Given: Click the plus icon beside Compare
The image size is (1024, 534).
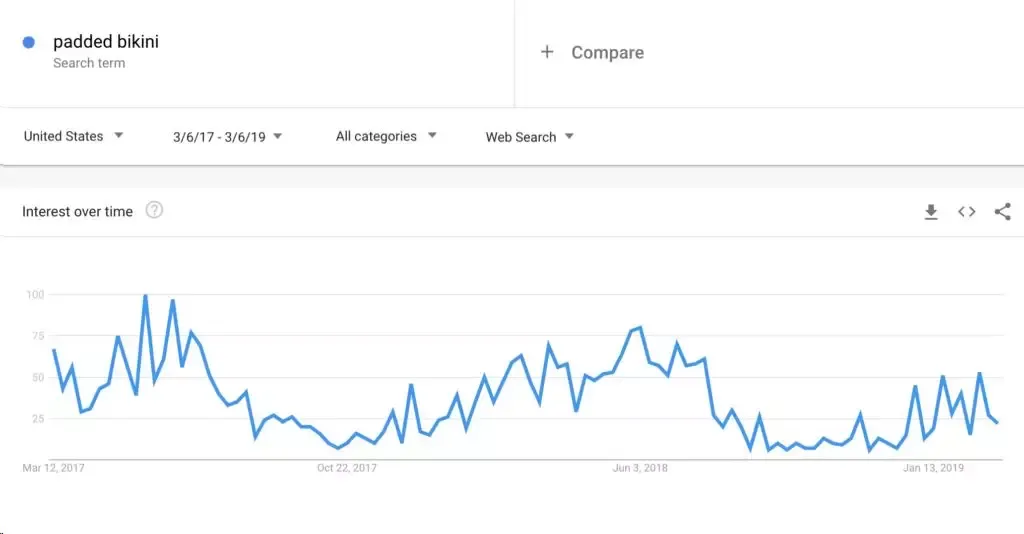Looking at the screenshot, I should [547, 52].
